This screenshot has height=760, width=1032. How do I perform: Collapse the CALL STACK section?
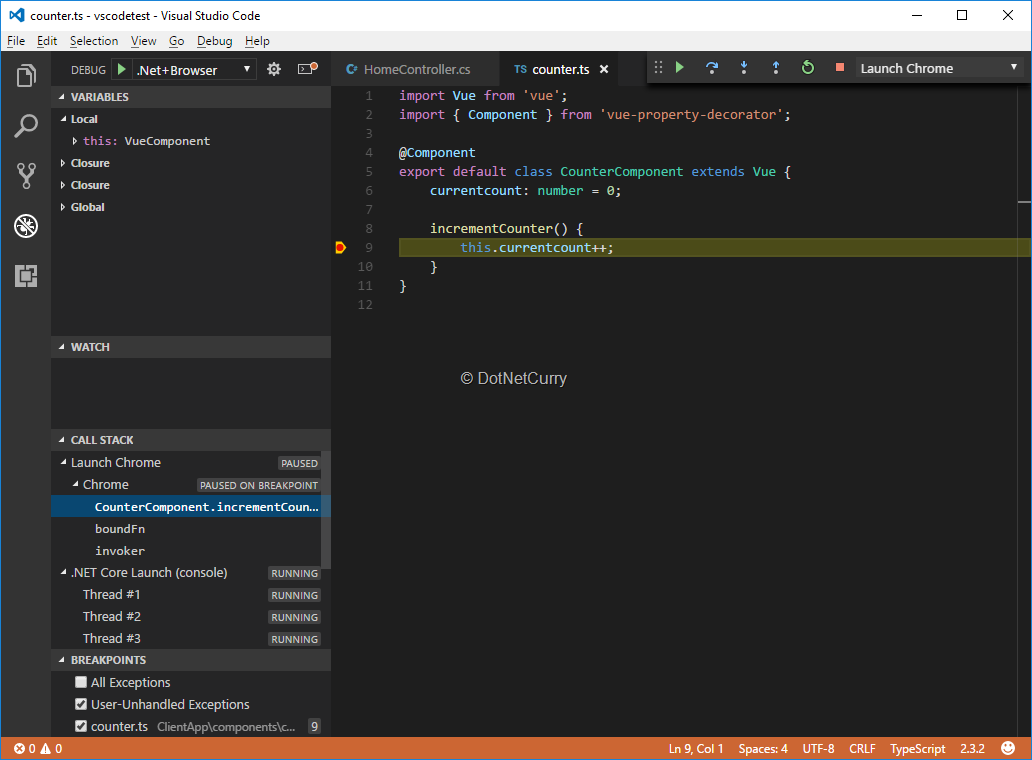click(x=62, y=440)
